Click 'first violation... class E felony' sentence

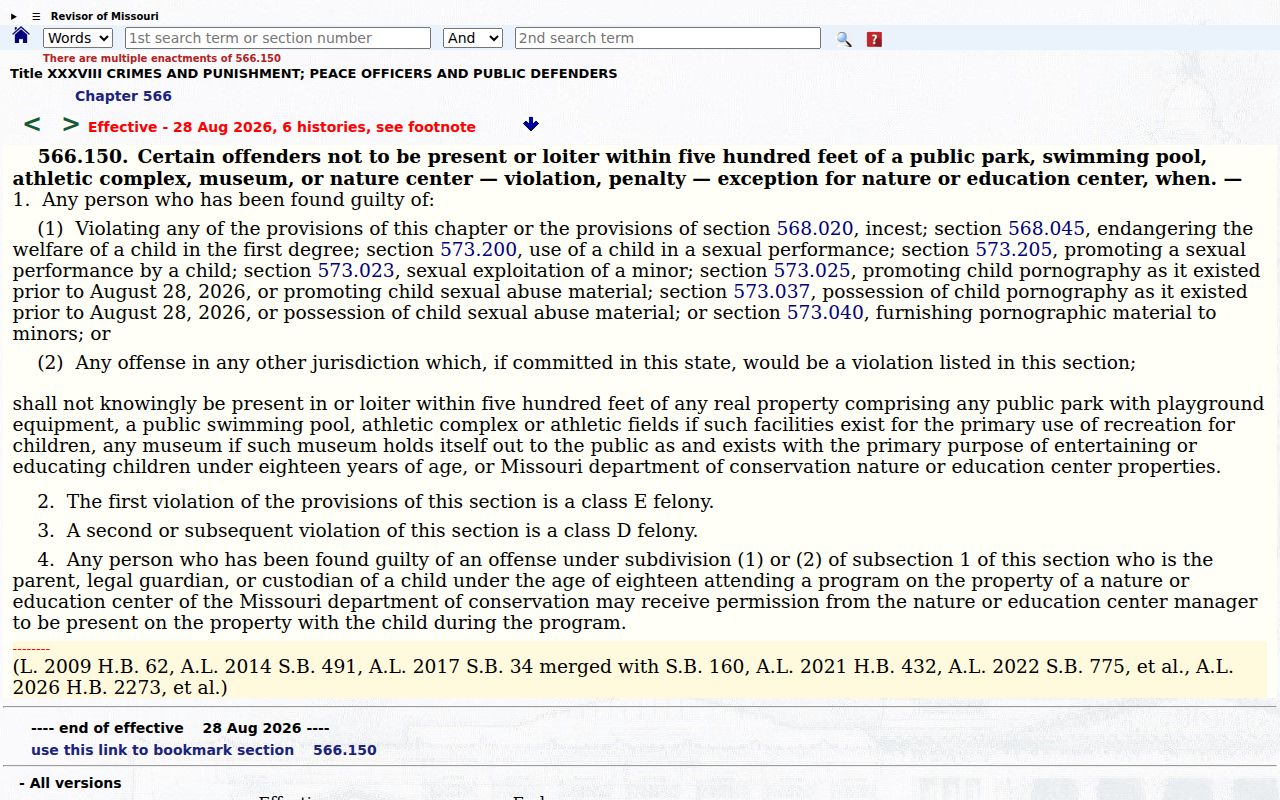(x=376, y=501)
